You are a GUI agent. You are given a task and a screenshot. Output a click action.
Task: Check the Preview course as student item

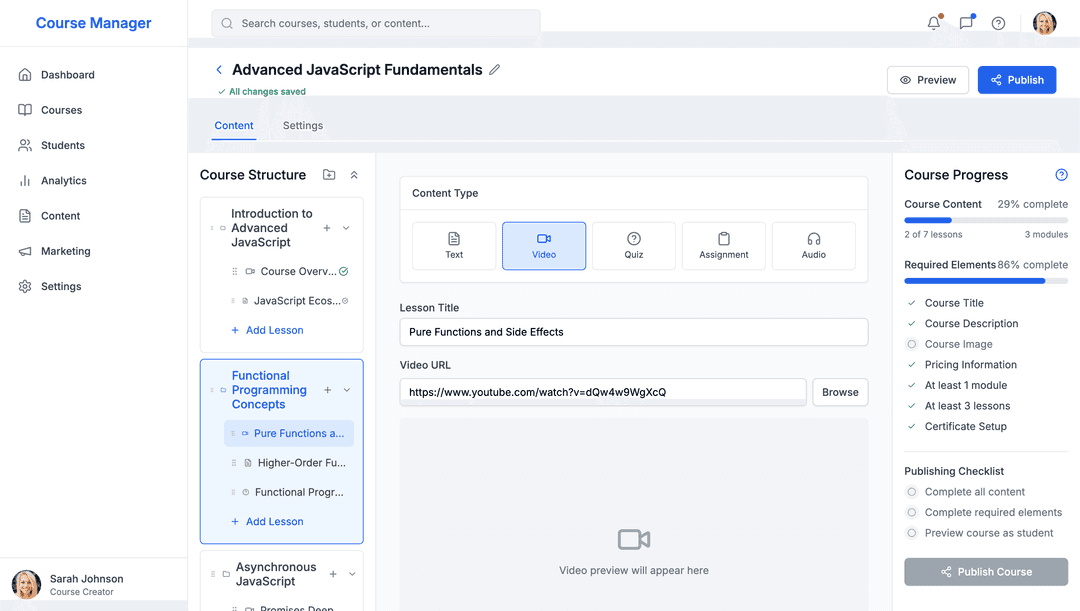tap(911, 533)
